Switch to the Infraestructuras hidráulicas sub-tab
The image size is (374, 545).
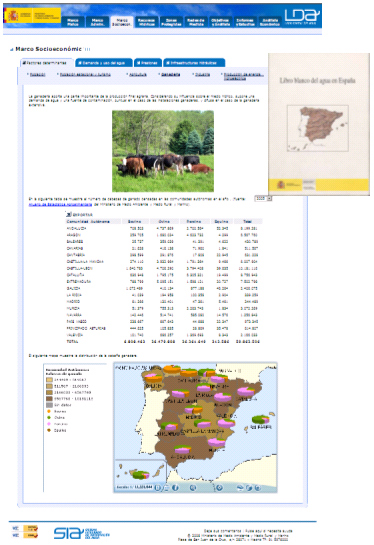pyautogui.click(x=194, y=63)
